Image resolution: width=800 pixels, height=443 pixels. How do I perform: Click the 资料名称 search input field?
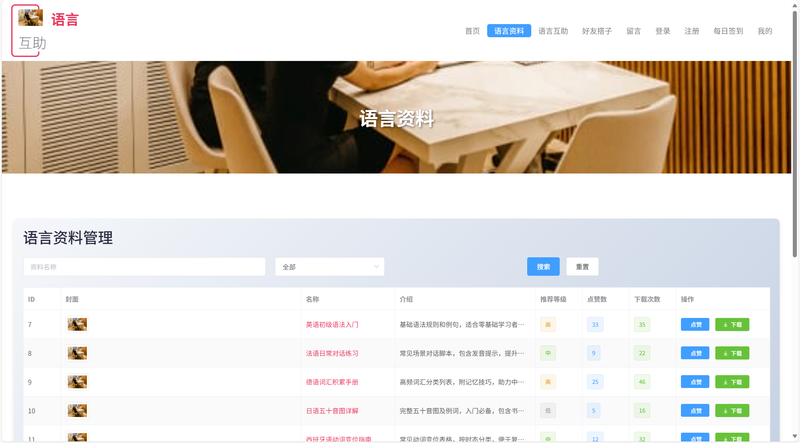point(144,267)
